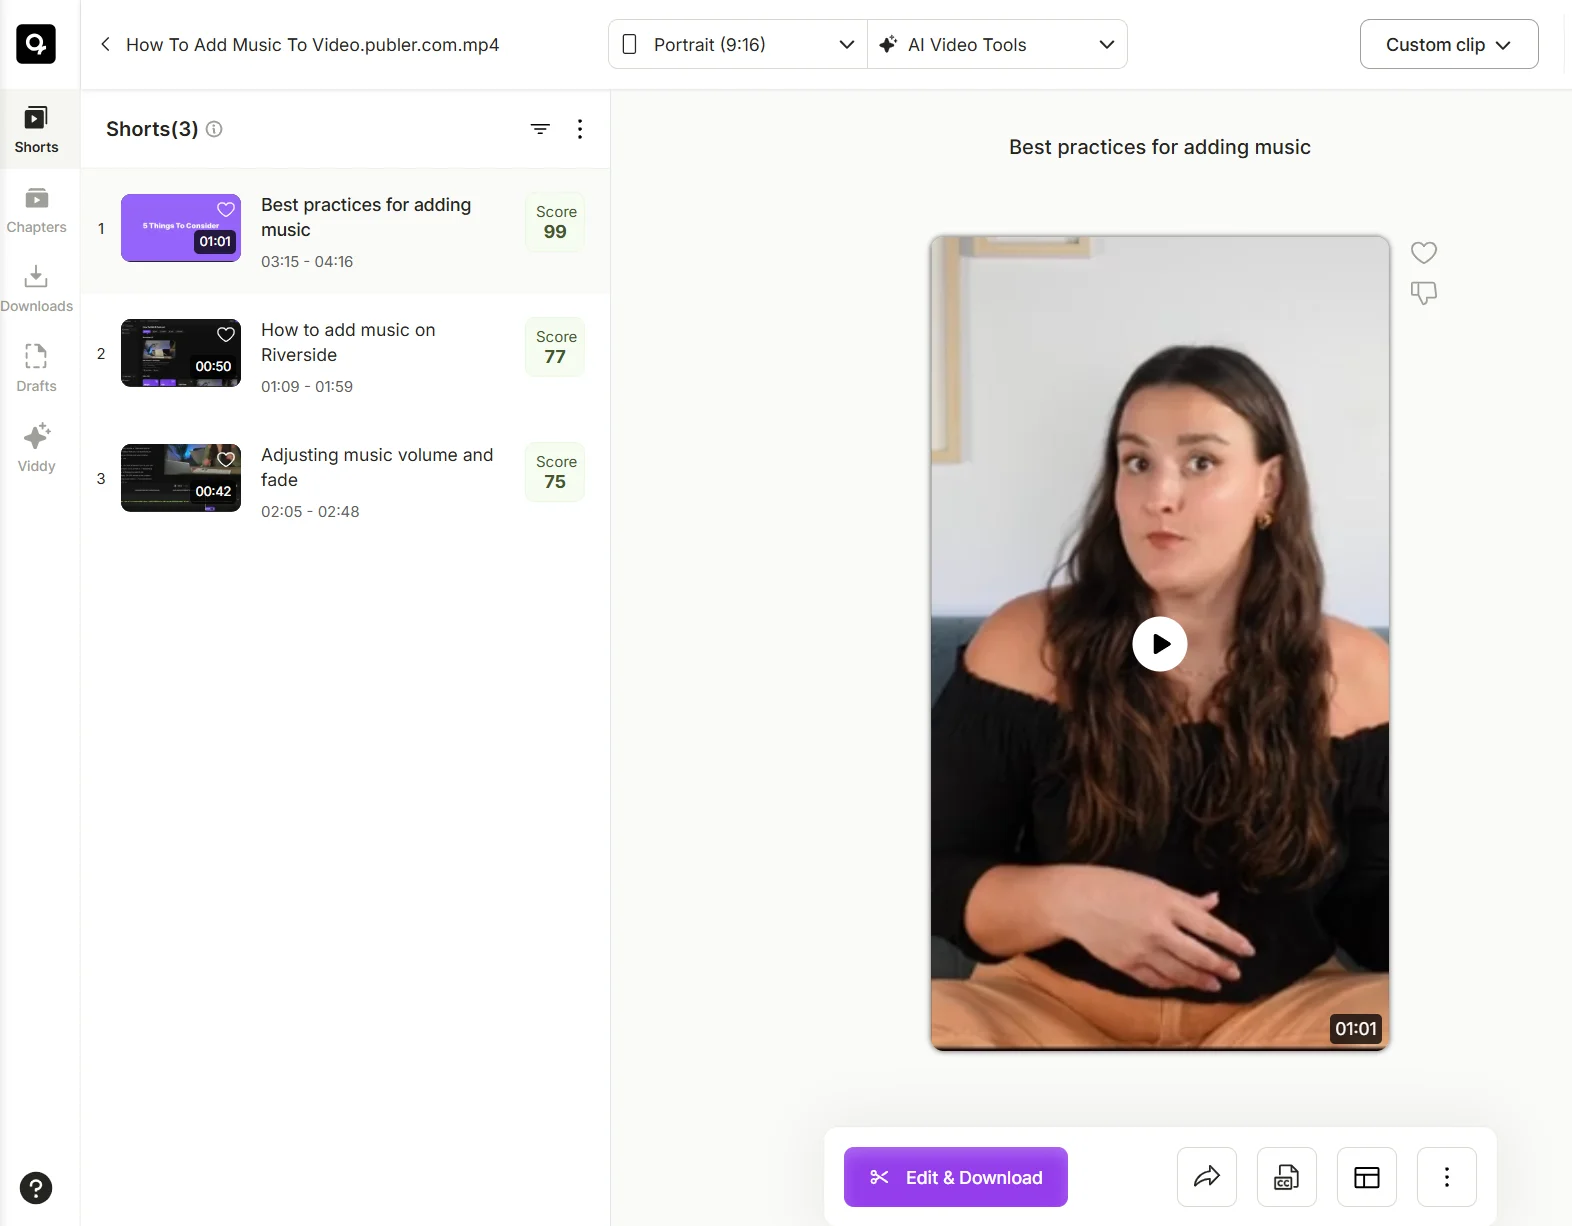Open the Downloads sidebar tab
Viewport: 1572px width, 1226px height.
(x=36, y=289)
